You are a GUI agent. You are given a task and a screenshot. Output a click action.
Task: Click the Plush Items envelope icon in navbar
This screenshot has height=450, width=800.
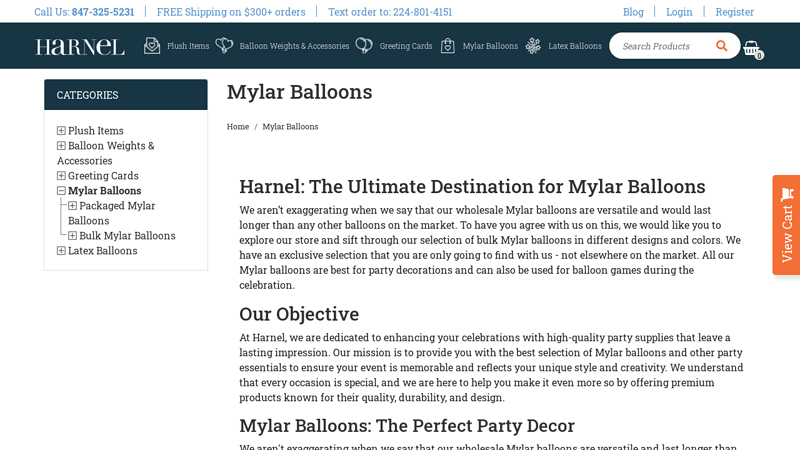click(x=152, y=46)
